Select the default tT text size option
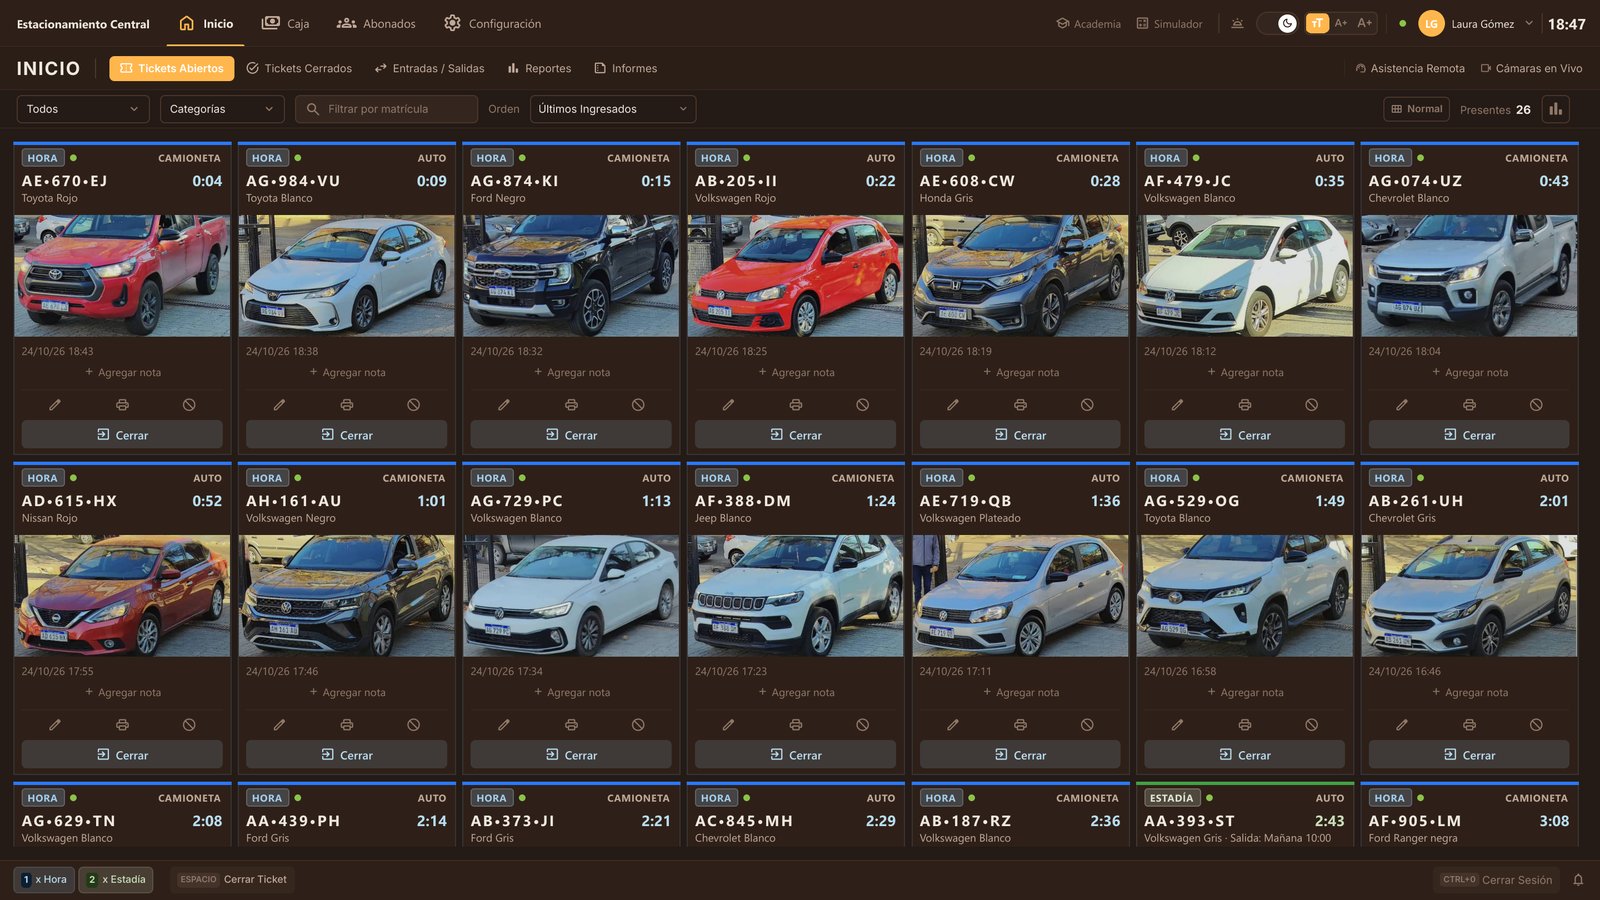Image resolution: width=1600 pixels, height=900 pixels. tap(1317, 23)
